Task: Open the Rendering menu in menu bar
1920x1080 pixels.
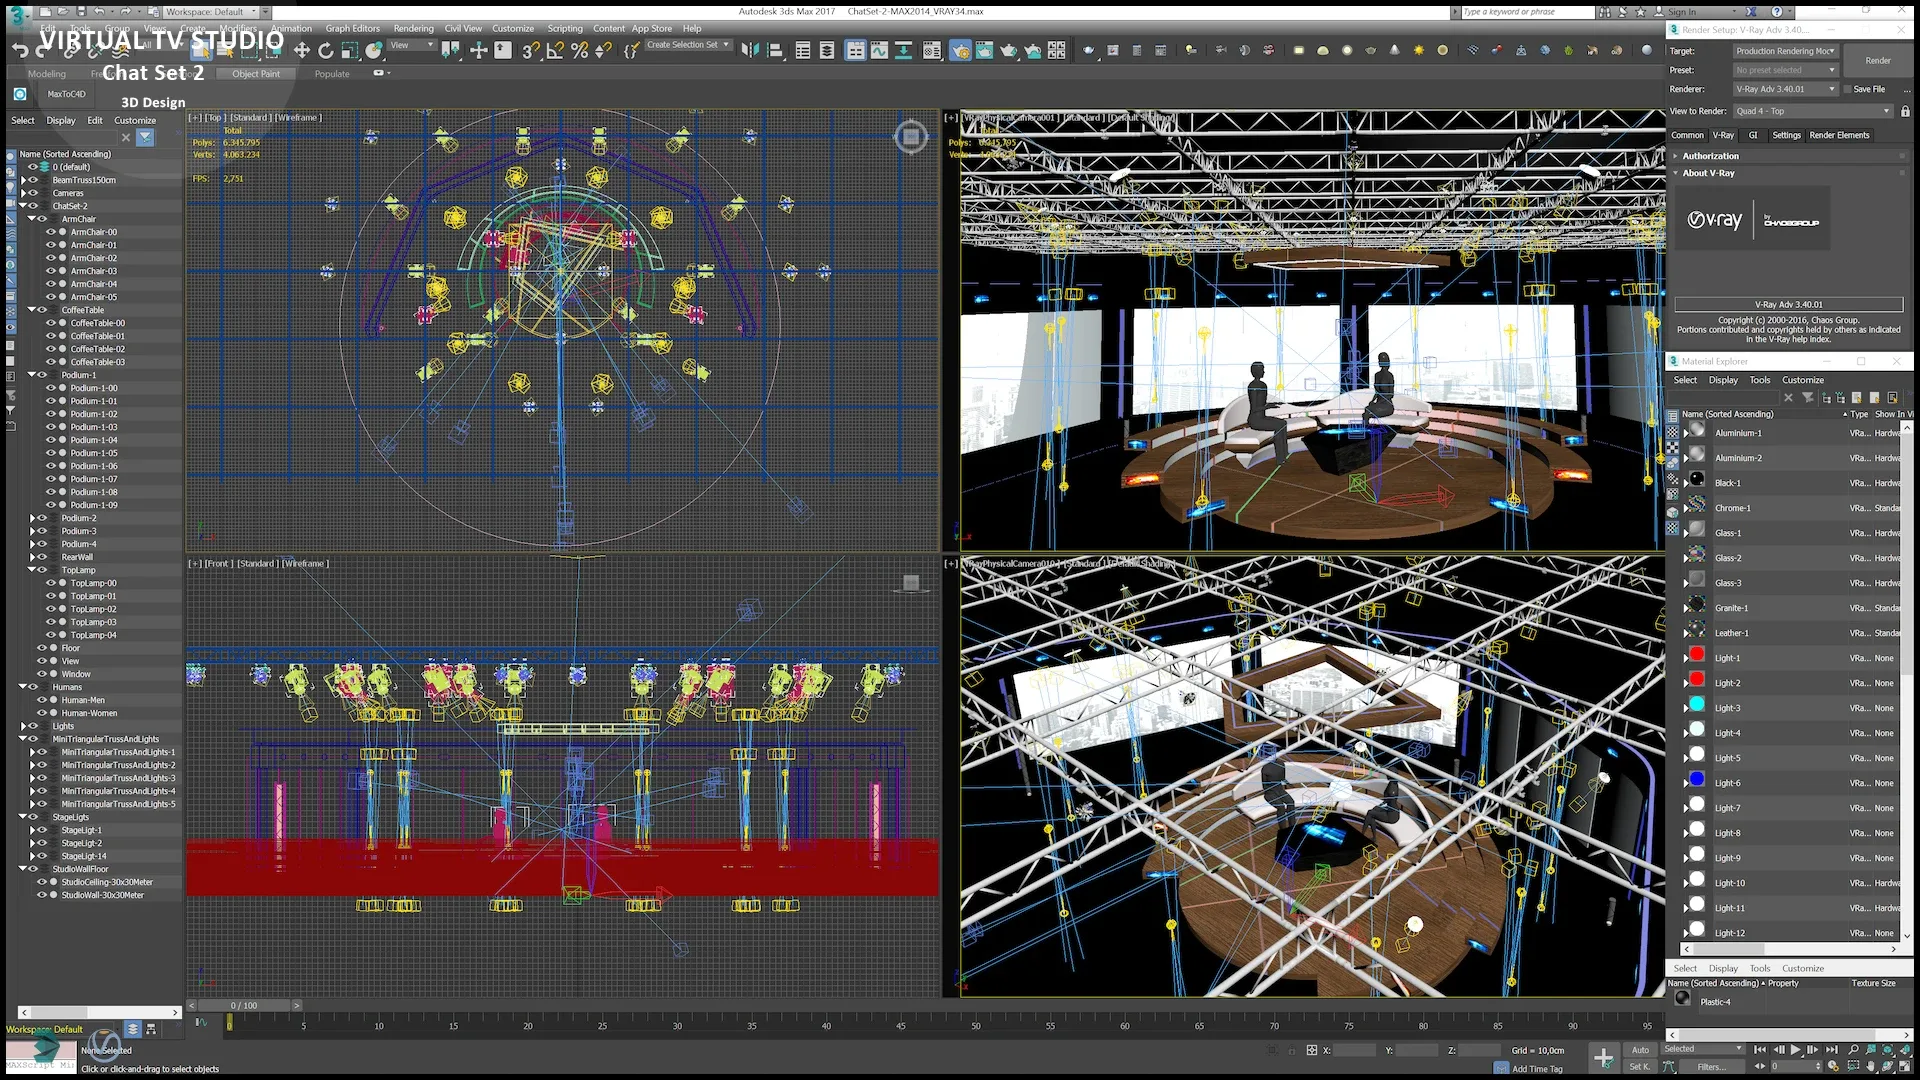Action: [411, 29]
